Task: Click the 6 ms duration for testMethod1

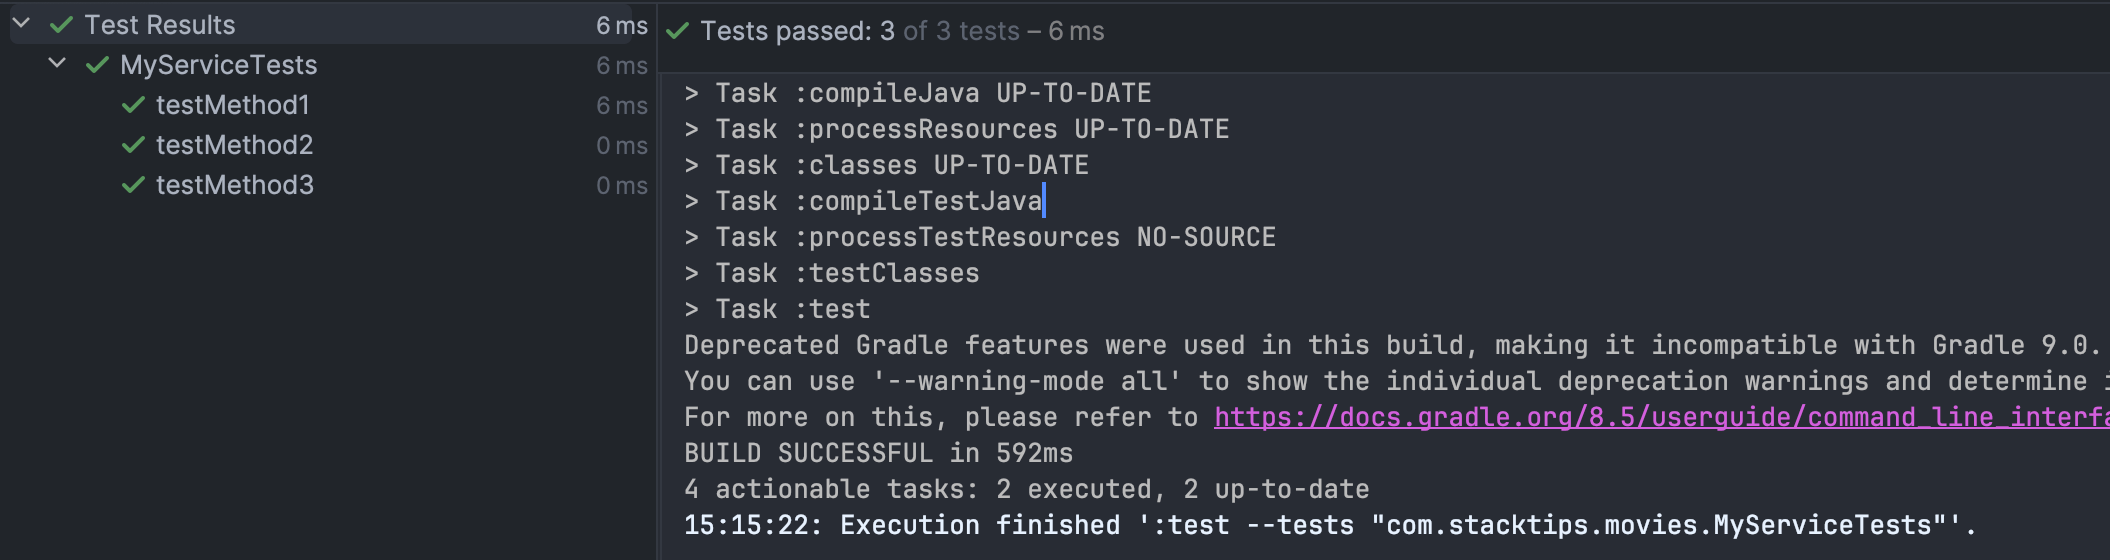Action: (x=622, y=105)
